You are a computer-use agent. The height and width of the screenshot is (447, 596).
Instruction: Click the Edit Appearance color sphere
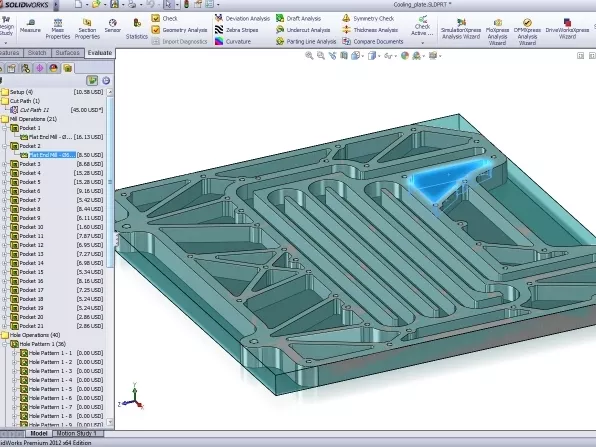[404, 56]
